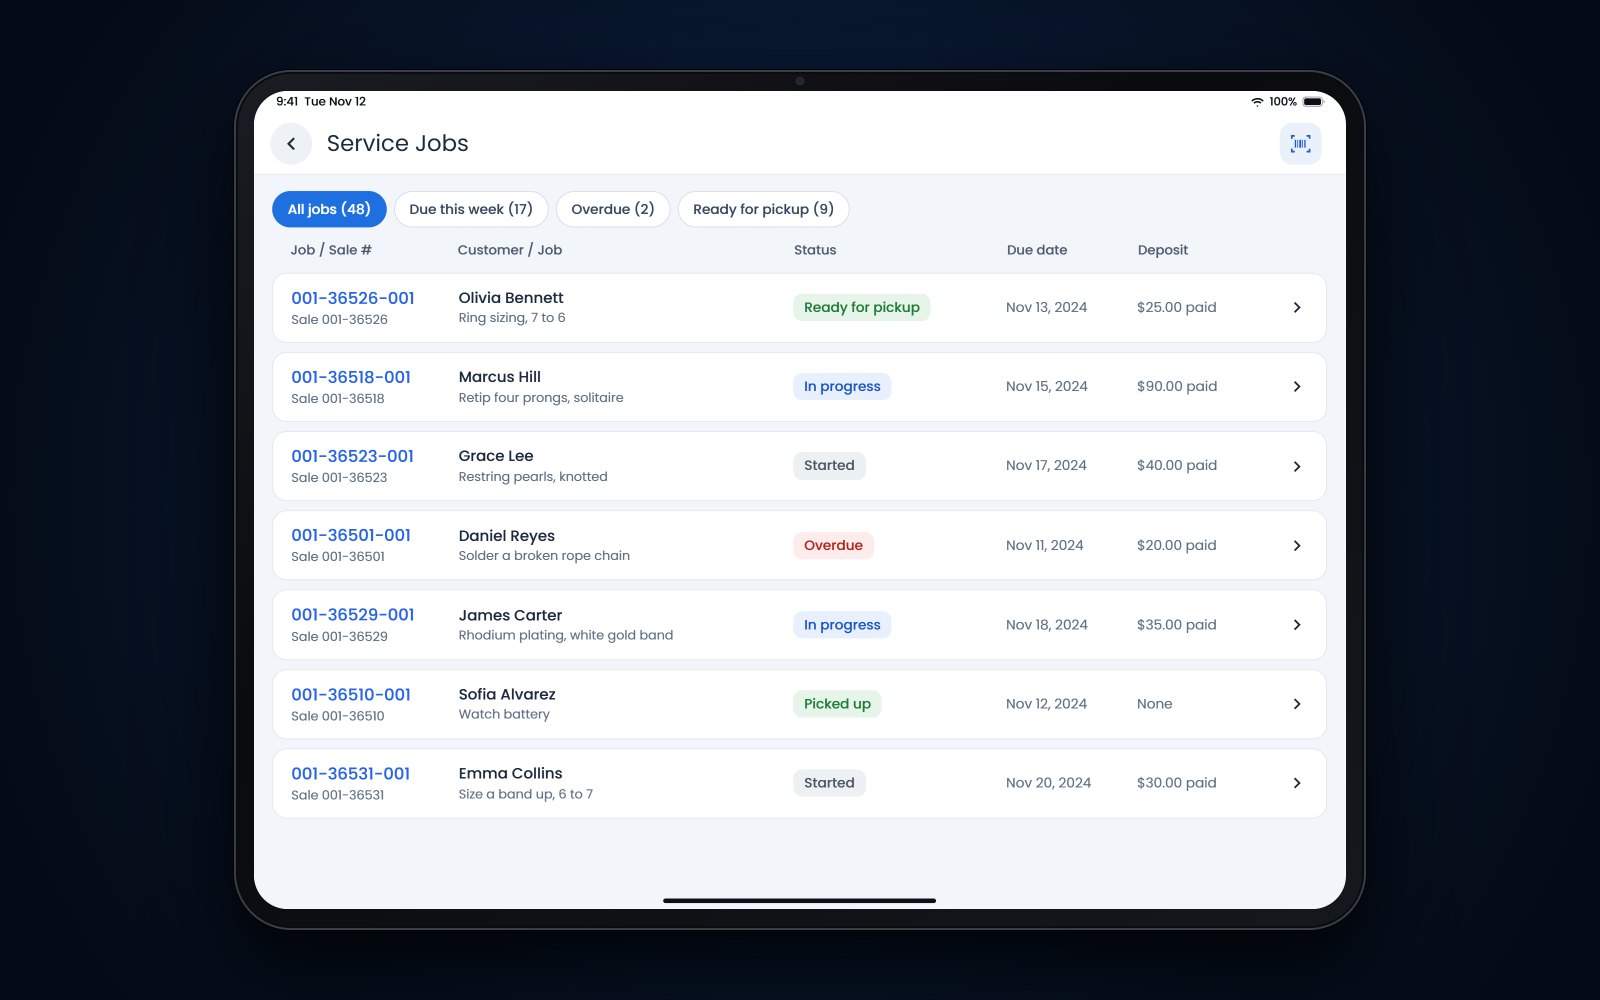
Task: Show Overdue (2) jobs
Action: coord(613,209)
